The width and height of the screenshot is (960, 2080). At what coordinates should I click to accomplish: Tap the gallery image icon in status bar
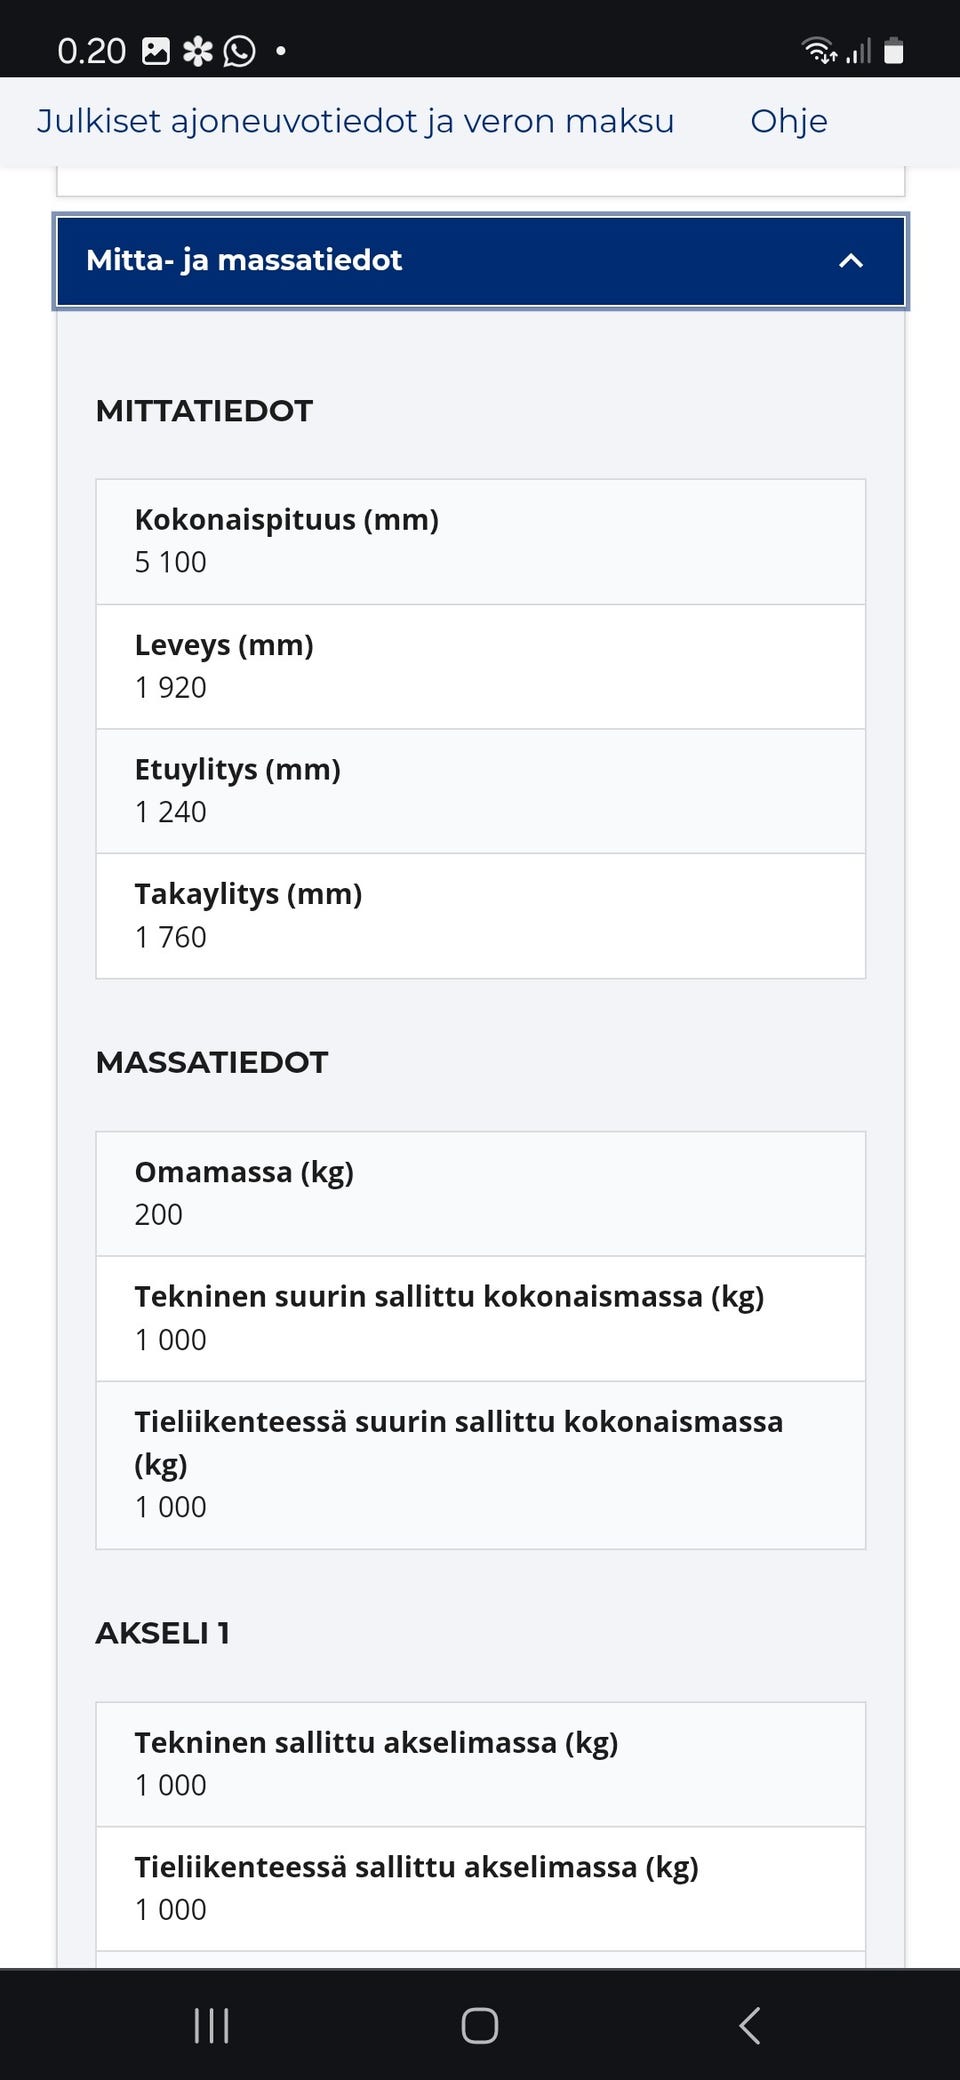click(157, 48)
